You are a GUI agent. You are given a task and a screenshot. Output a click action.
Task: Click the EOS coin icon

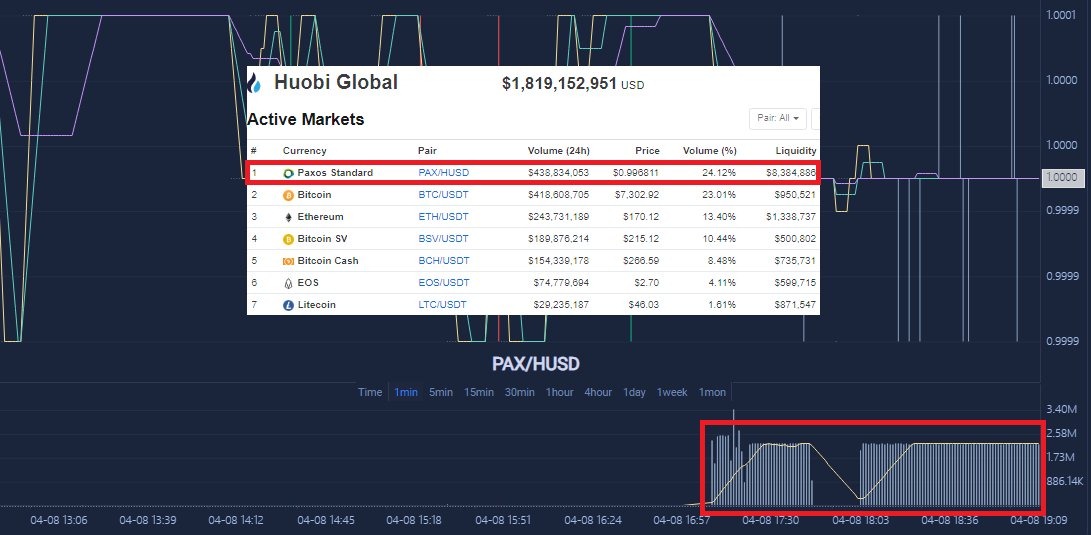coord(289,283)
